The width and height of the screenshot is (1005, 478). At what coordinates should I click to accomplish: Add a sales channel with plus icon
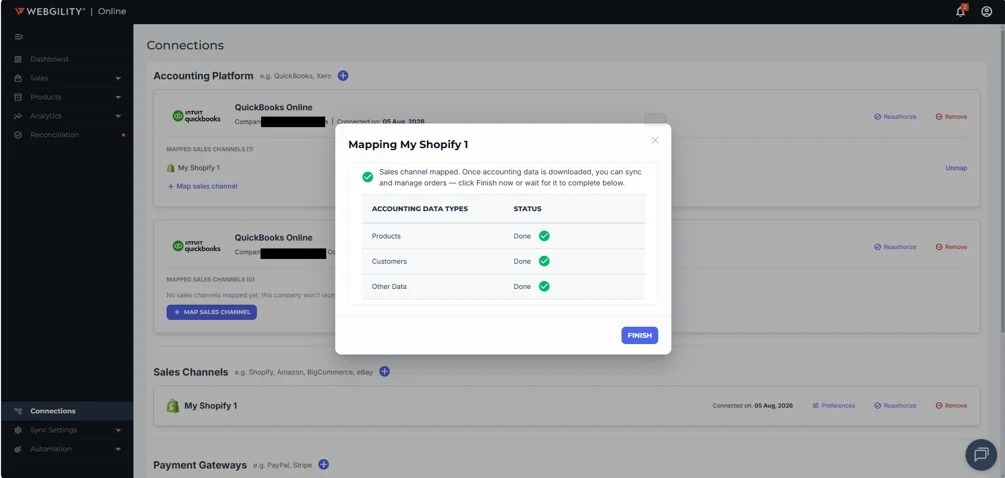384,372
